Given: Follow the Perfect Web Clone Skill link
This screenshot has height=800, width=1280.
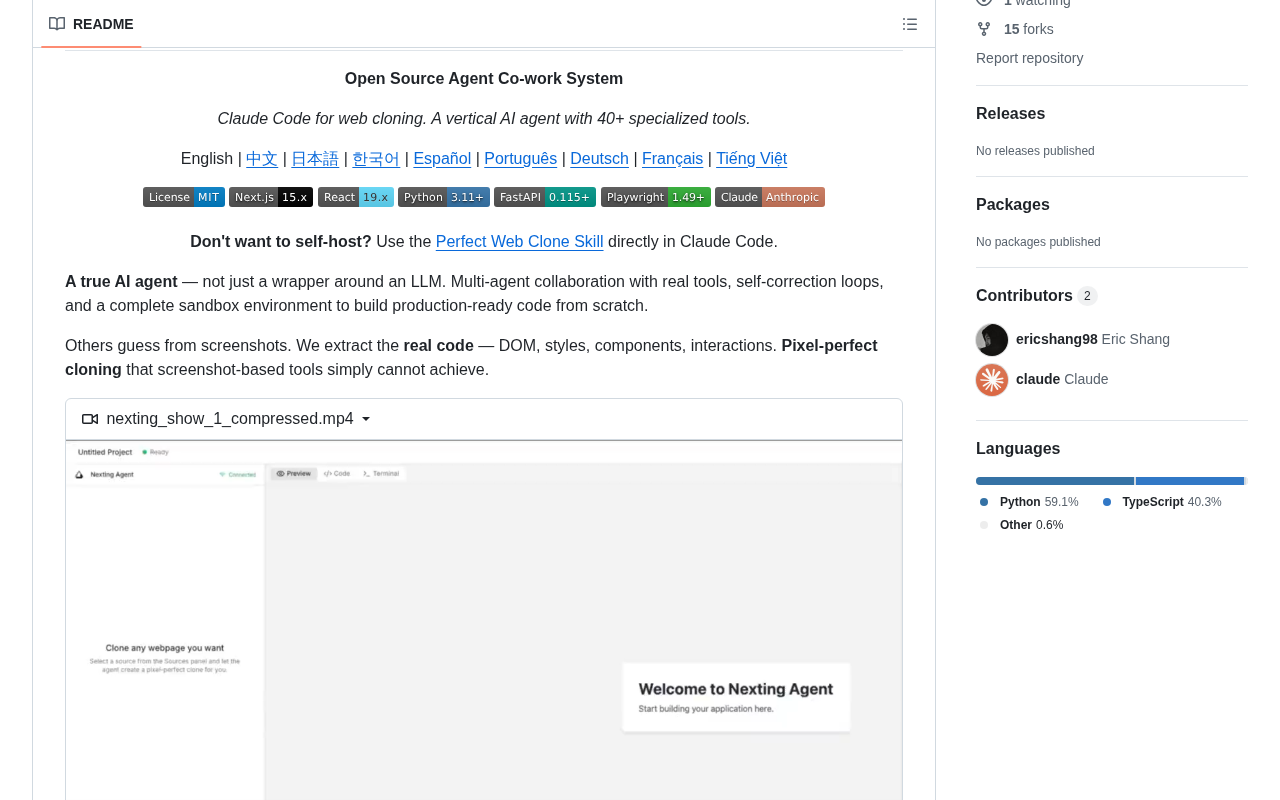Looking at the screenshot, I should click(520, 242).
